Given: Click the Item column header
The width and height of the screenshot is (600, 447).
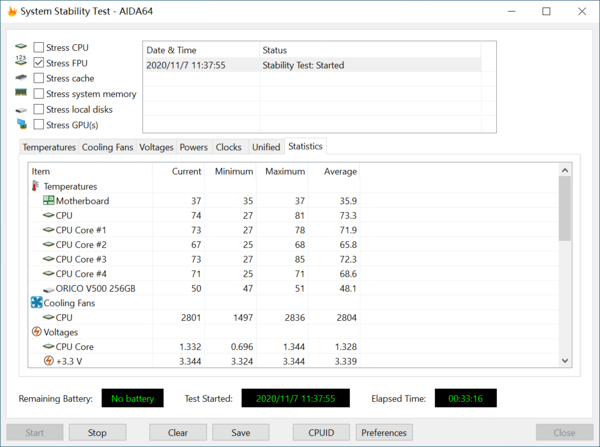Looking at the screenshot, I should [91, 171].
